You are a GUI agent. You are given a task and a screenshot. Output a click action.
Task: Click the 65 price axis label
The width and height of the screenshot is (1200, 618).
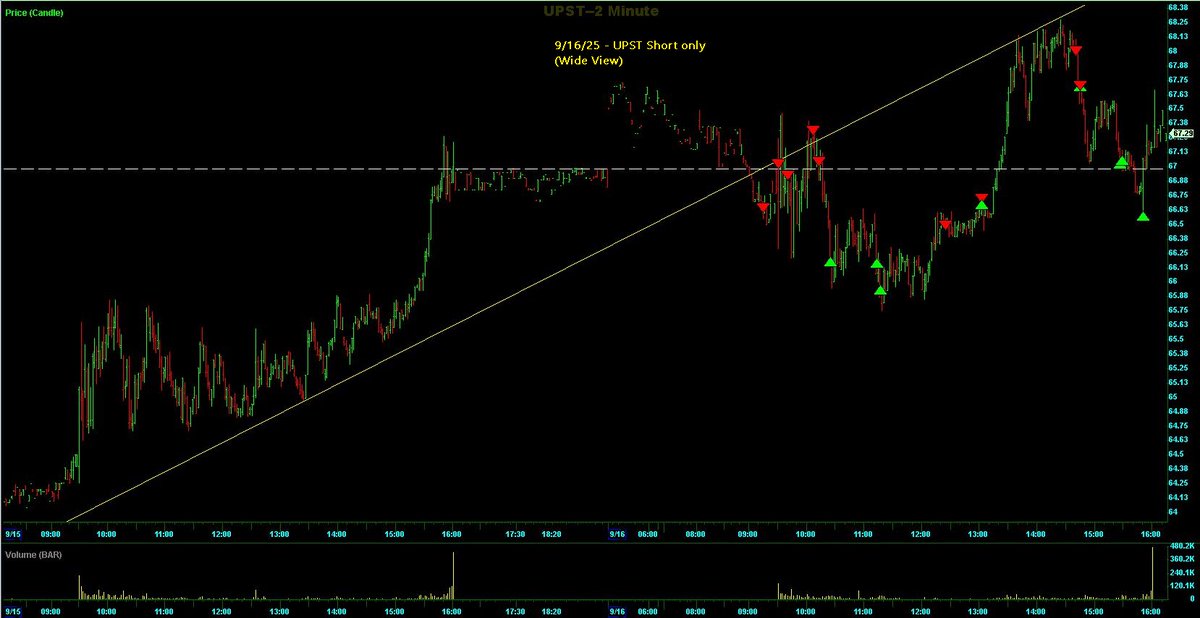(1171, 397)
